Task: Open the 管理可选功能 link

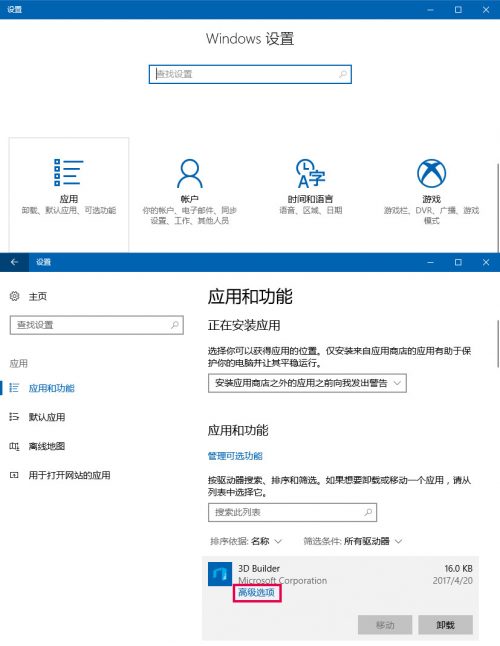Action: pos(235,456)
